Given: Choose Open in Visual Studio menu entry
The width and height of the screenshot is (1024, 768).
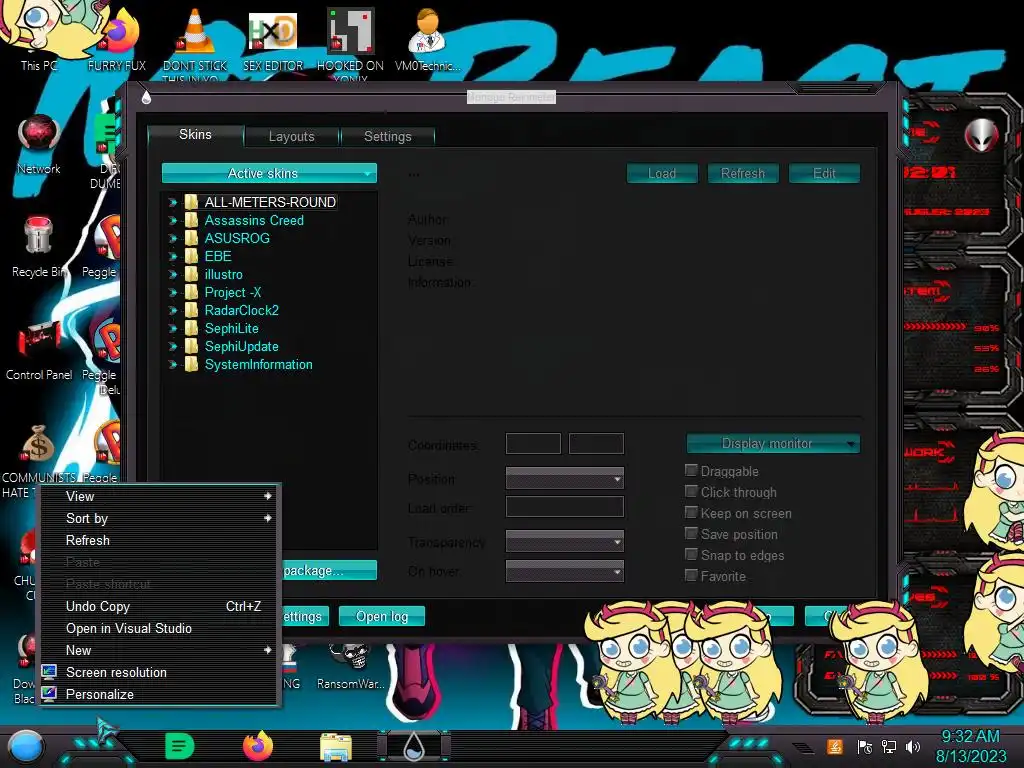Looking at the screenshot, I should [x=161, y=628].
